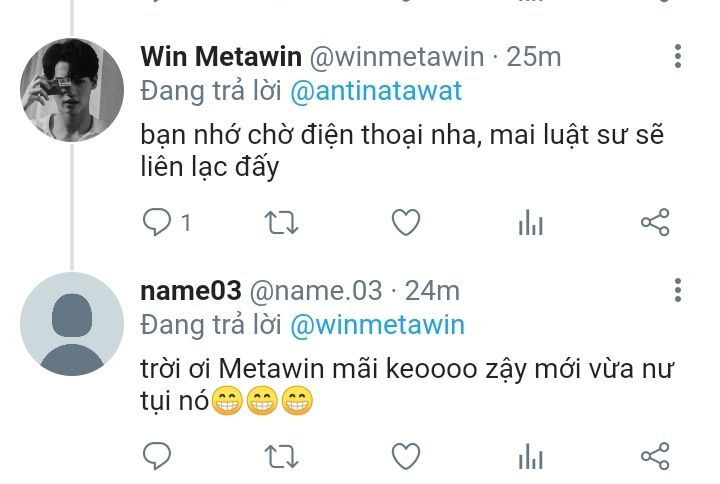Like the tweet from name03

(x=406, y=456)
